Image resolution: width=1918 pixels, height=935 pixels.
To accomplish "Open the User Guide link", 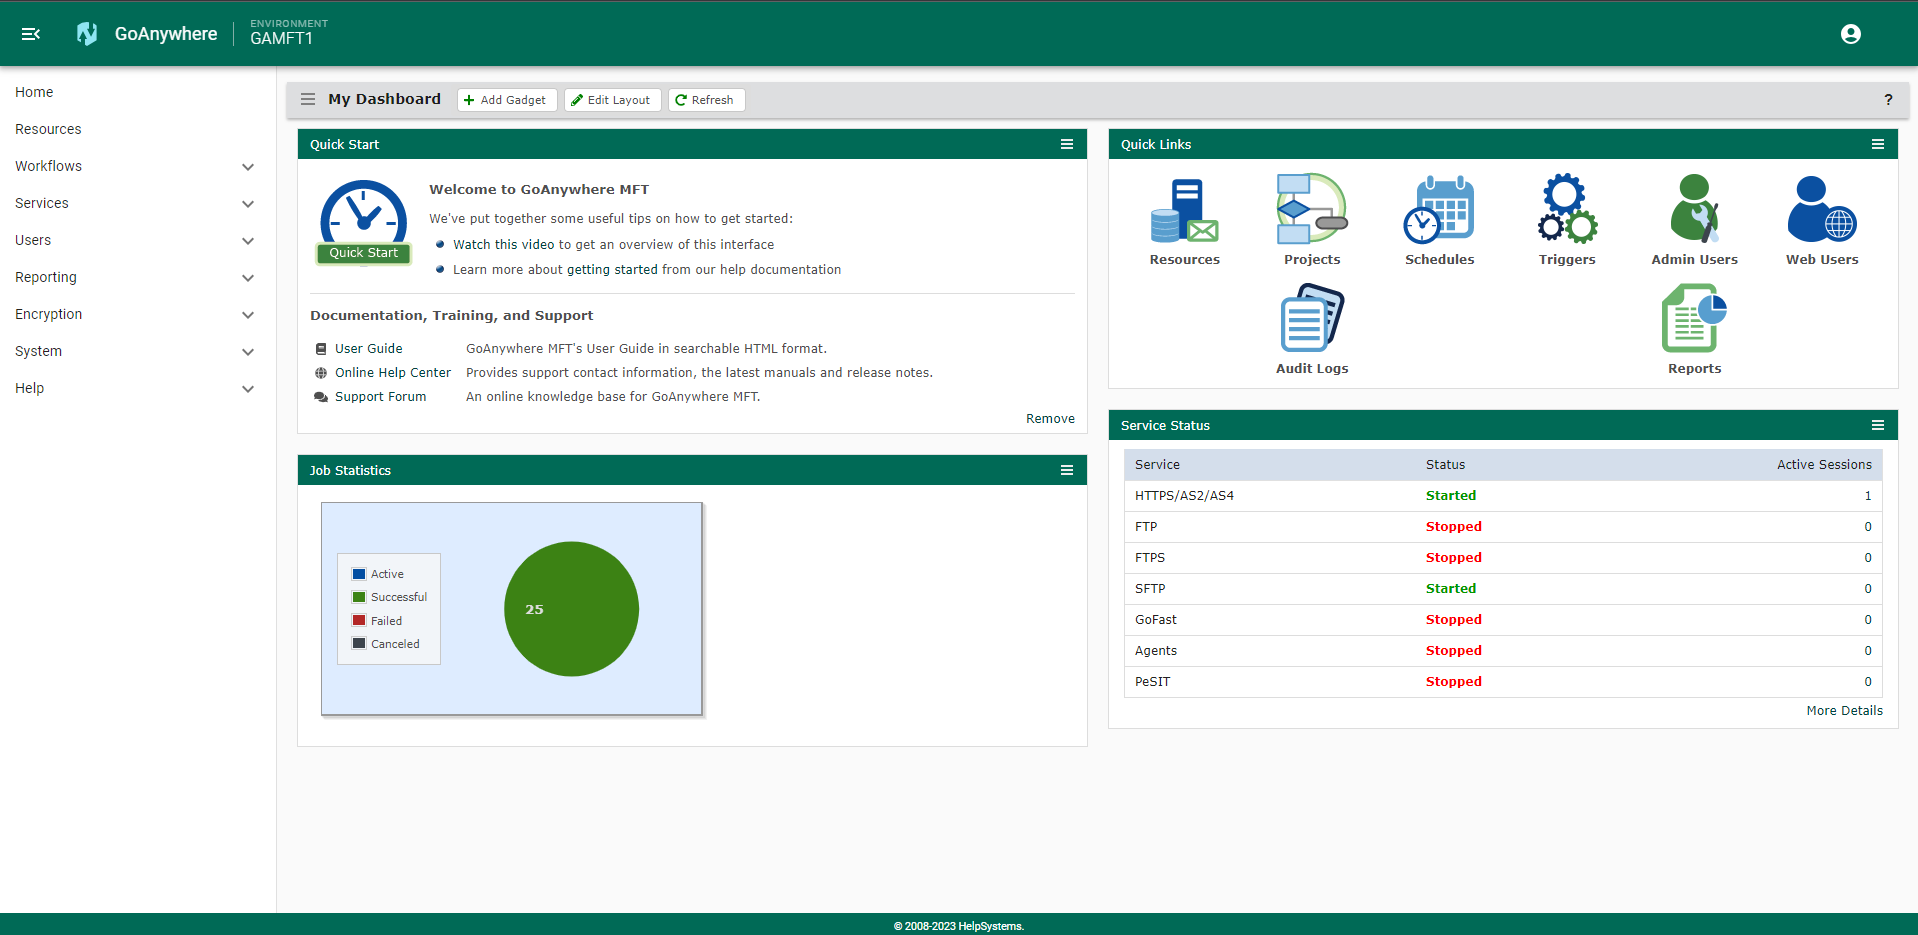I will click(x=368, y=348).
